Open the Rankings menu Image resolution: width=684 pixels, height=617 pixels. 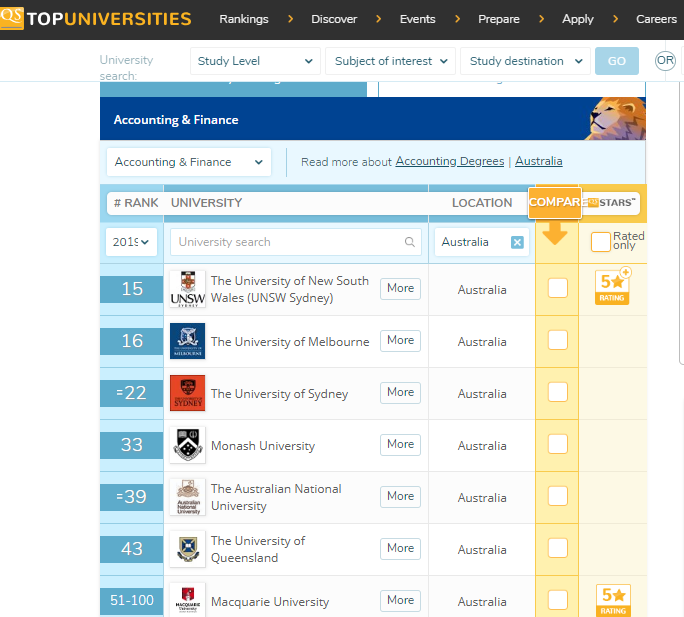click(244, 19)
